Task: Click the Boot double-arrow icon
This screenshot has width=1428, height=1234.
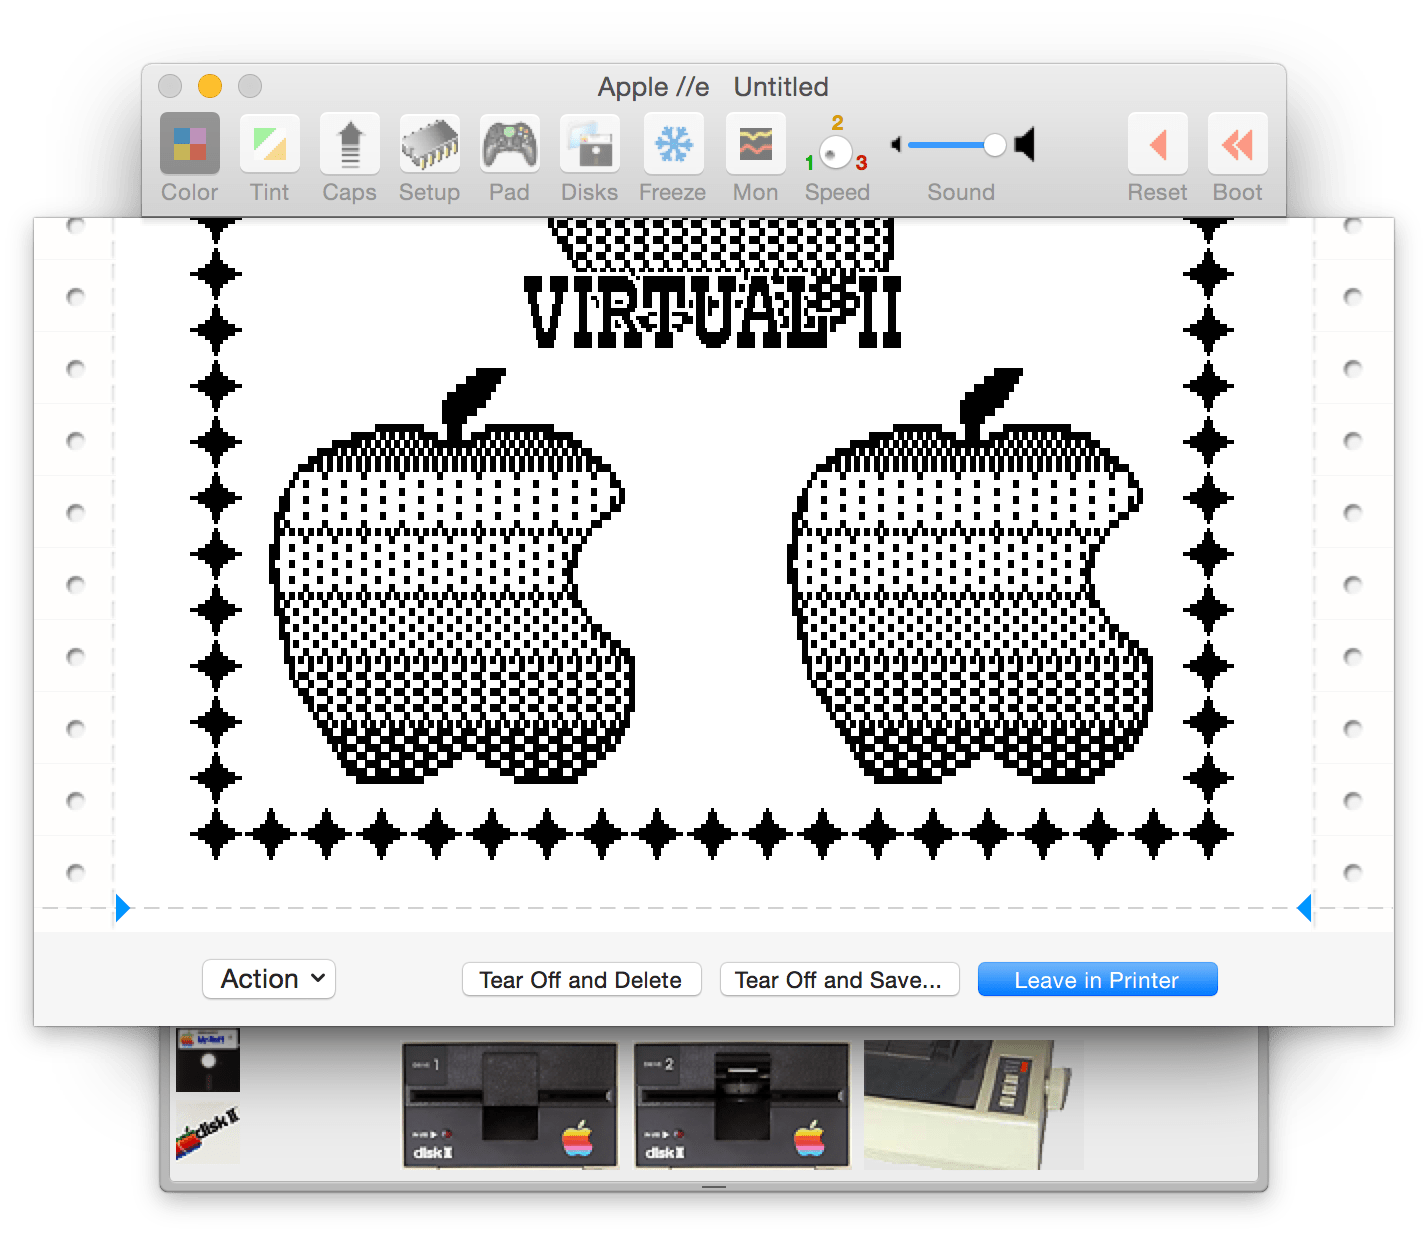Action: coord(1238,144)
